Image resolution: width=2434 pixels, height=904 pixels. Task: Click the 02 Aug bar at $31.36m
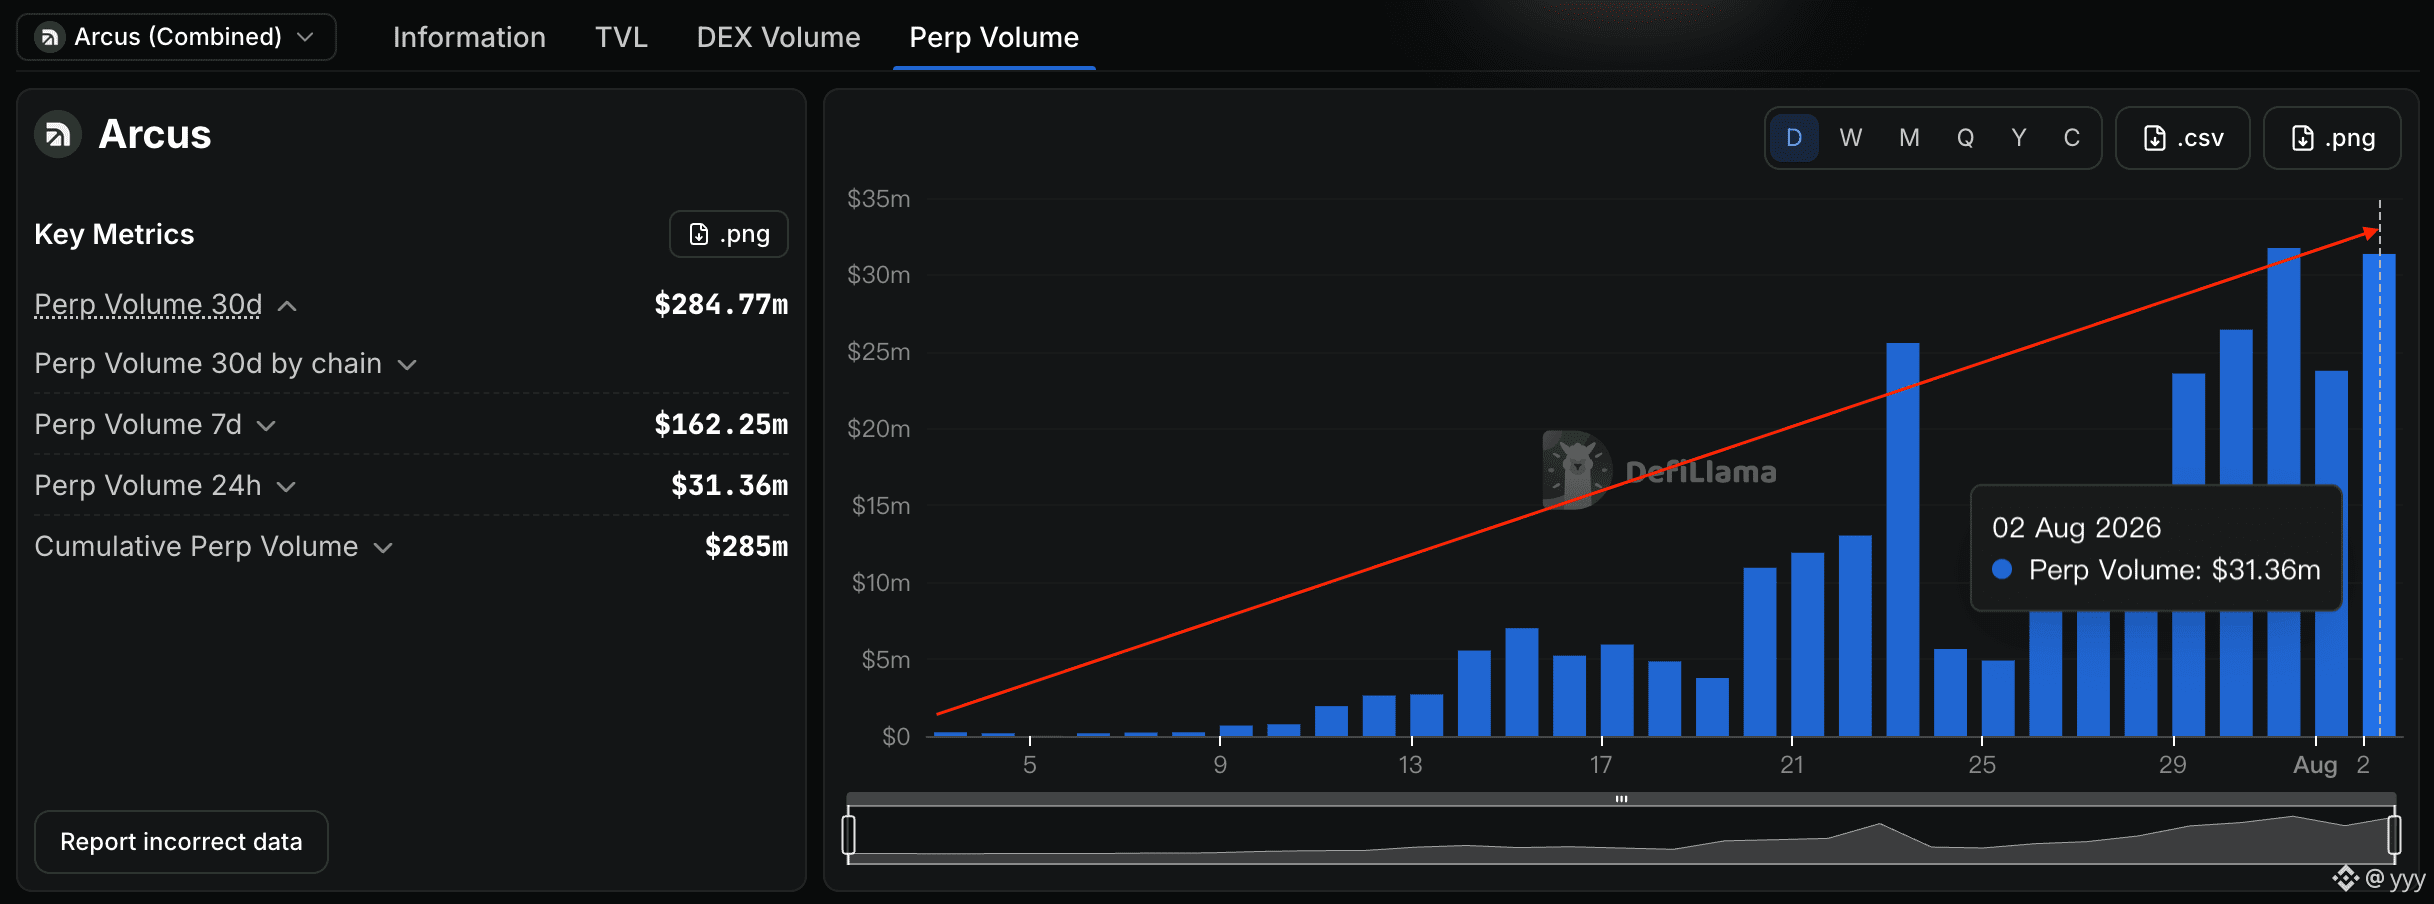pos(2379,495)
